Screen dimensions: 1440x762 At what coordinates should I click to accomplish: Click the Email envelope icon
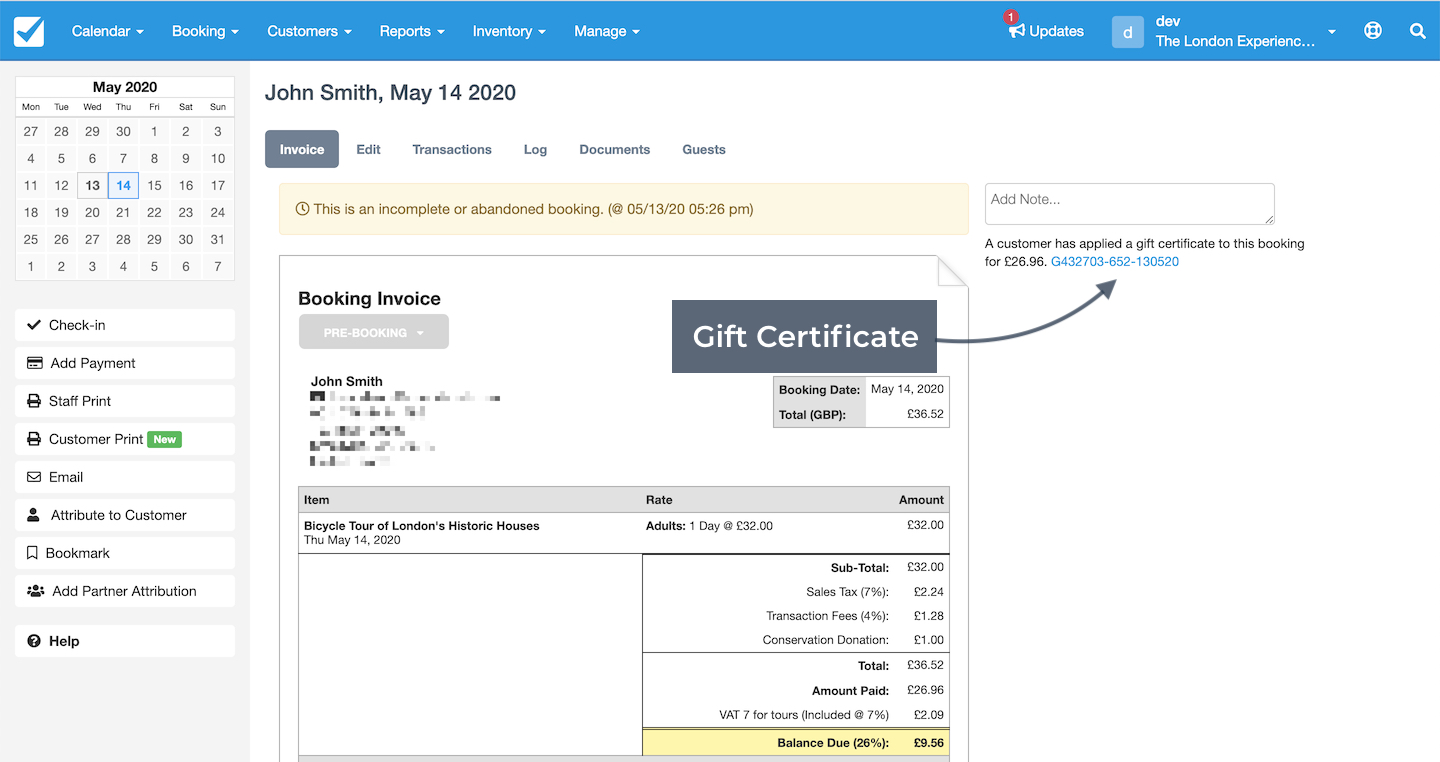point(34,477)
